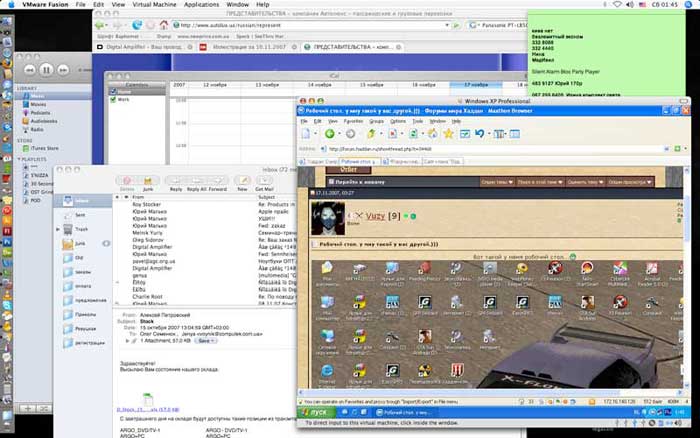The width and height of the screenshot is (700, 438).
Task: Click the reload icon in the Mac browser
Action: pyautogui.click(x=137, y=25)
